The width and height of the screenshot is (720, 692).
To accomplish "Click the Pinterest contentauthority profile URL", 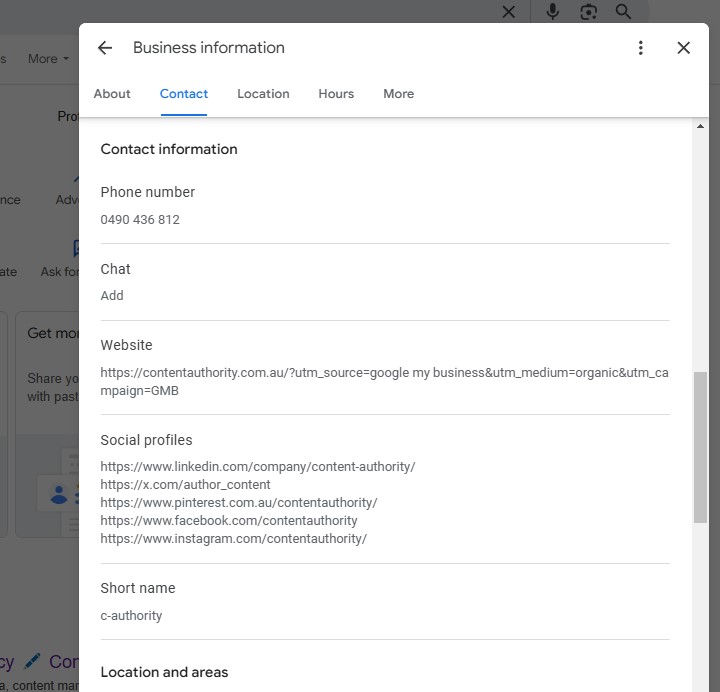I will pos(239,502).
